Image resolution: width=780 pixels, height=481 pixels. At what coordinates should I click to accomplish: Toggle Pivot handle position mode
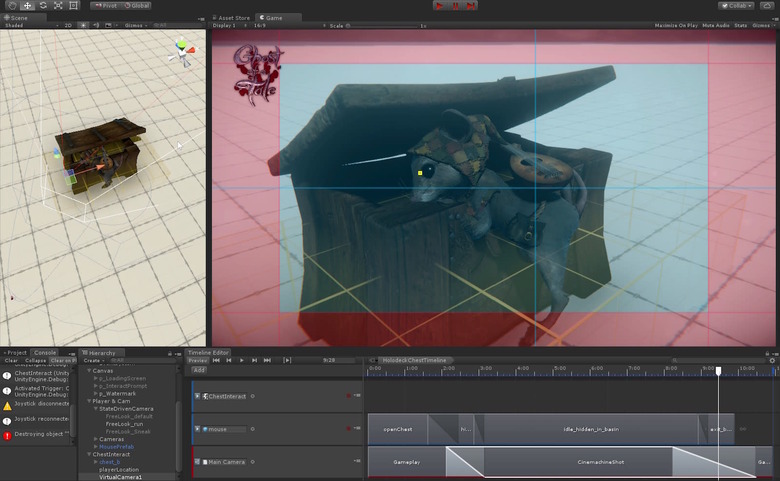point(108,6)
